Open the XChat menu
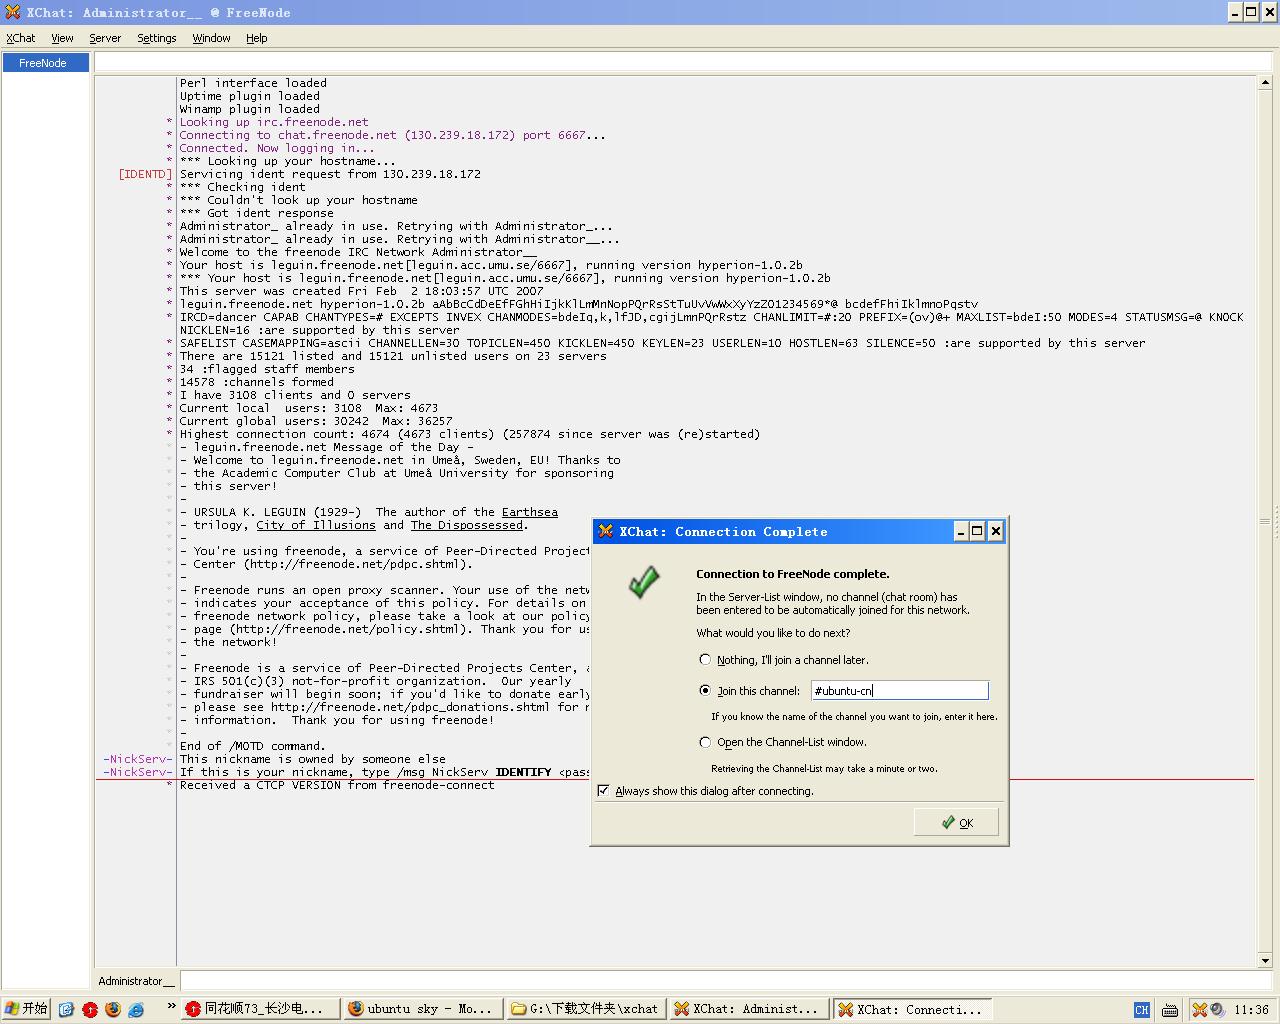Screen dimensions: 1280x1024 click(21, 38)
